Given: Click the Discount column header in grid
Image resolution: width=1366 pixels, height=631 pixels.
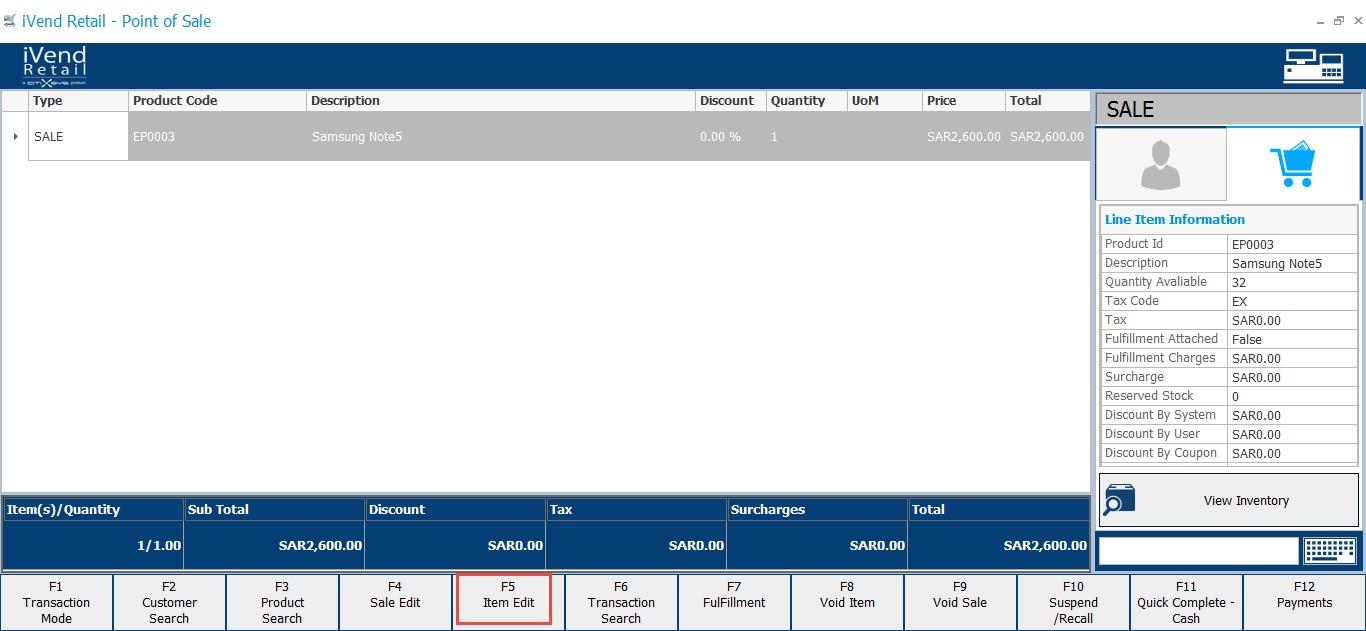Looking at the screenshot, I should point(730,101).
